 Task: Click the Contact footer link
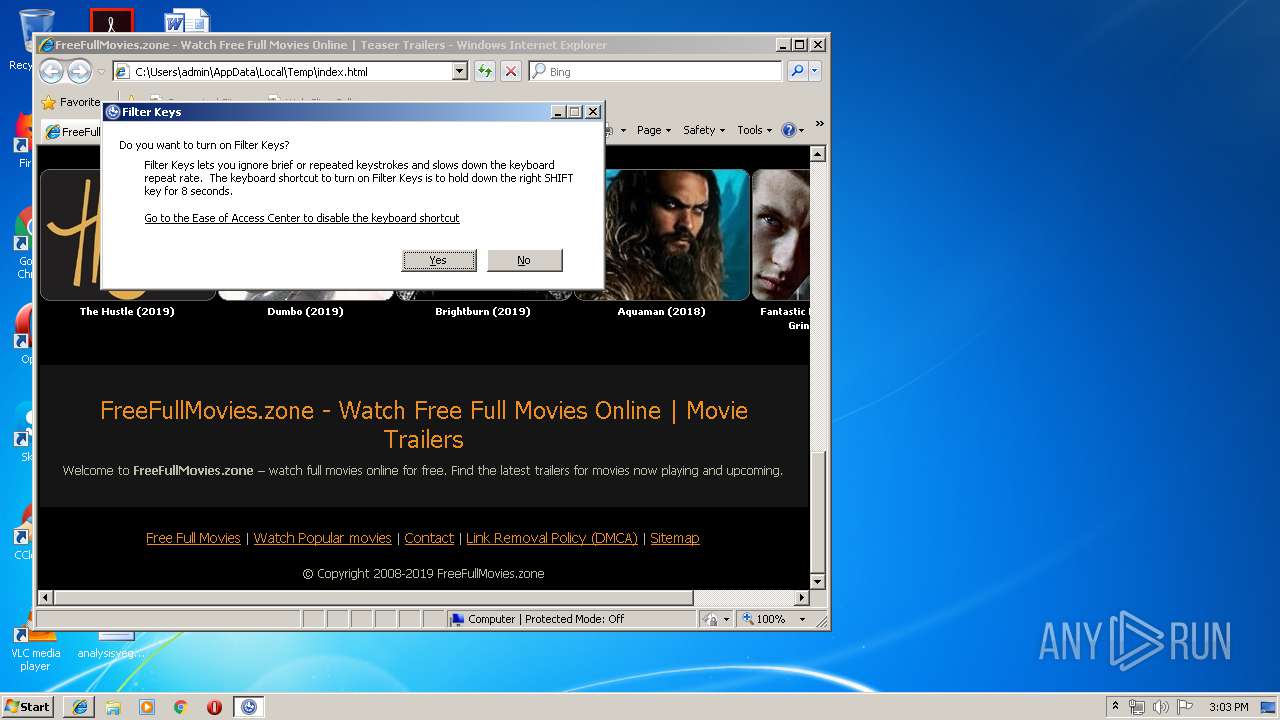click(429, 538)
